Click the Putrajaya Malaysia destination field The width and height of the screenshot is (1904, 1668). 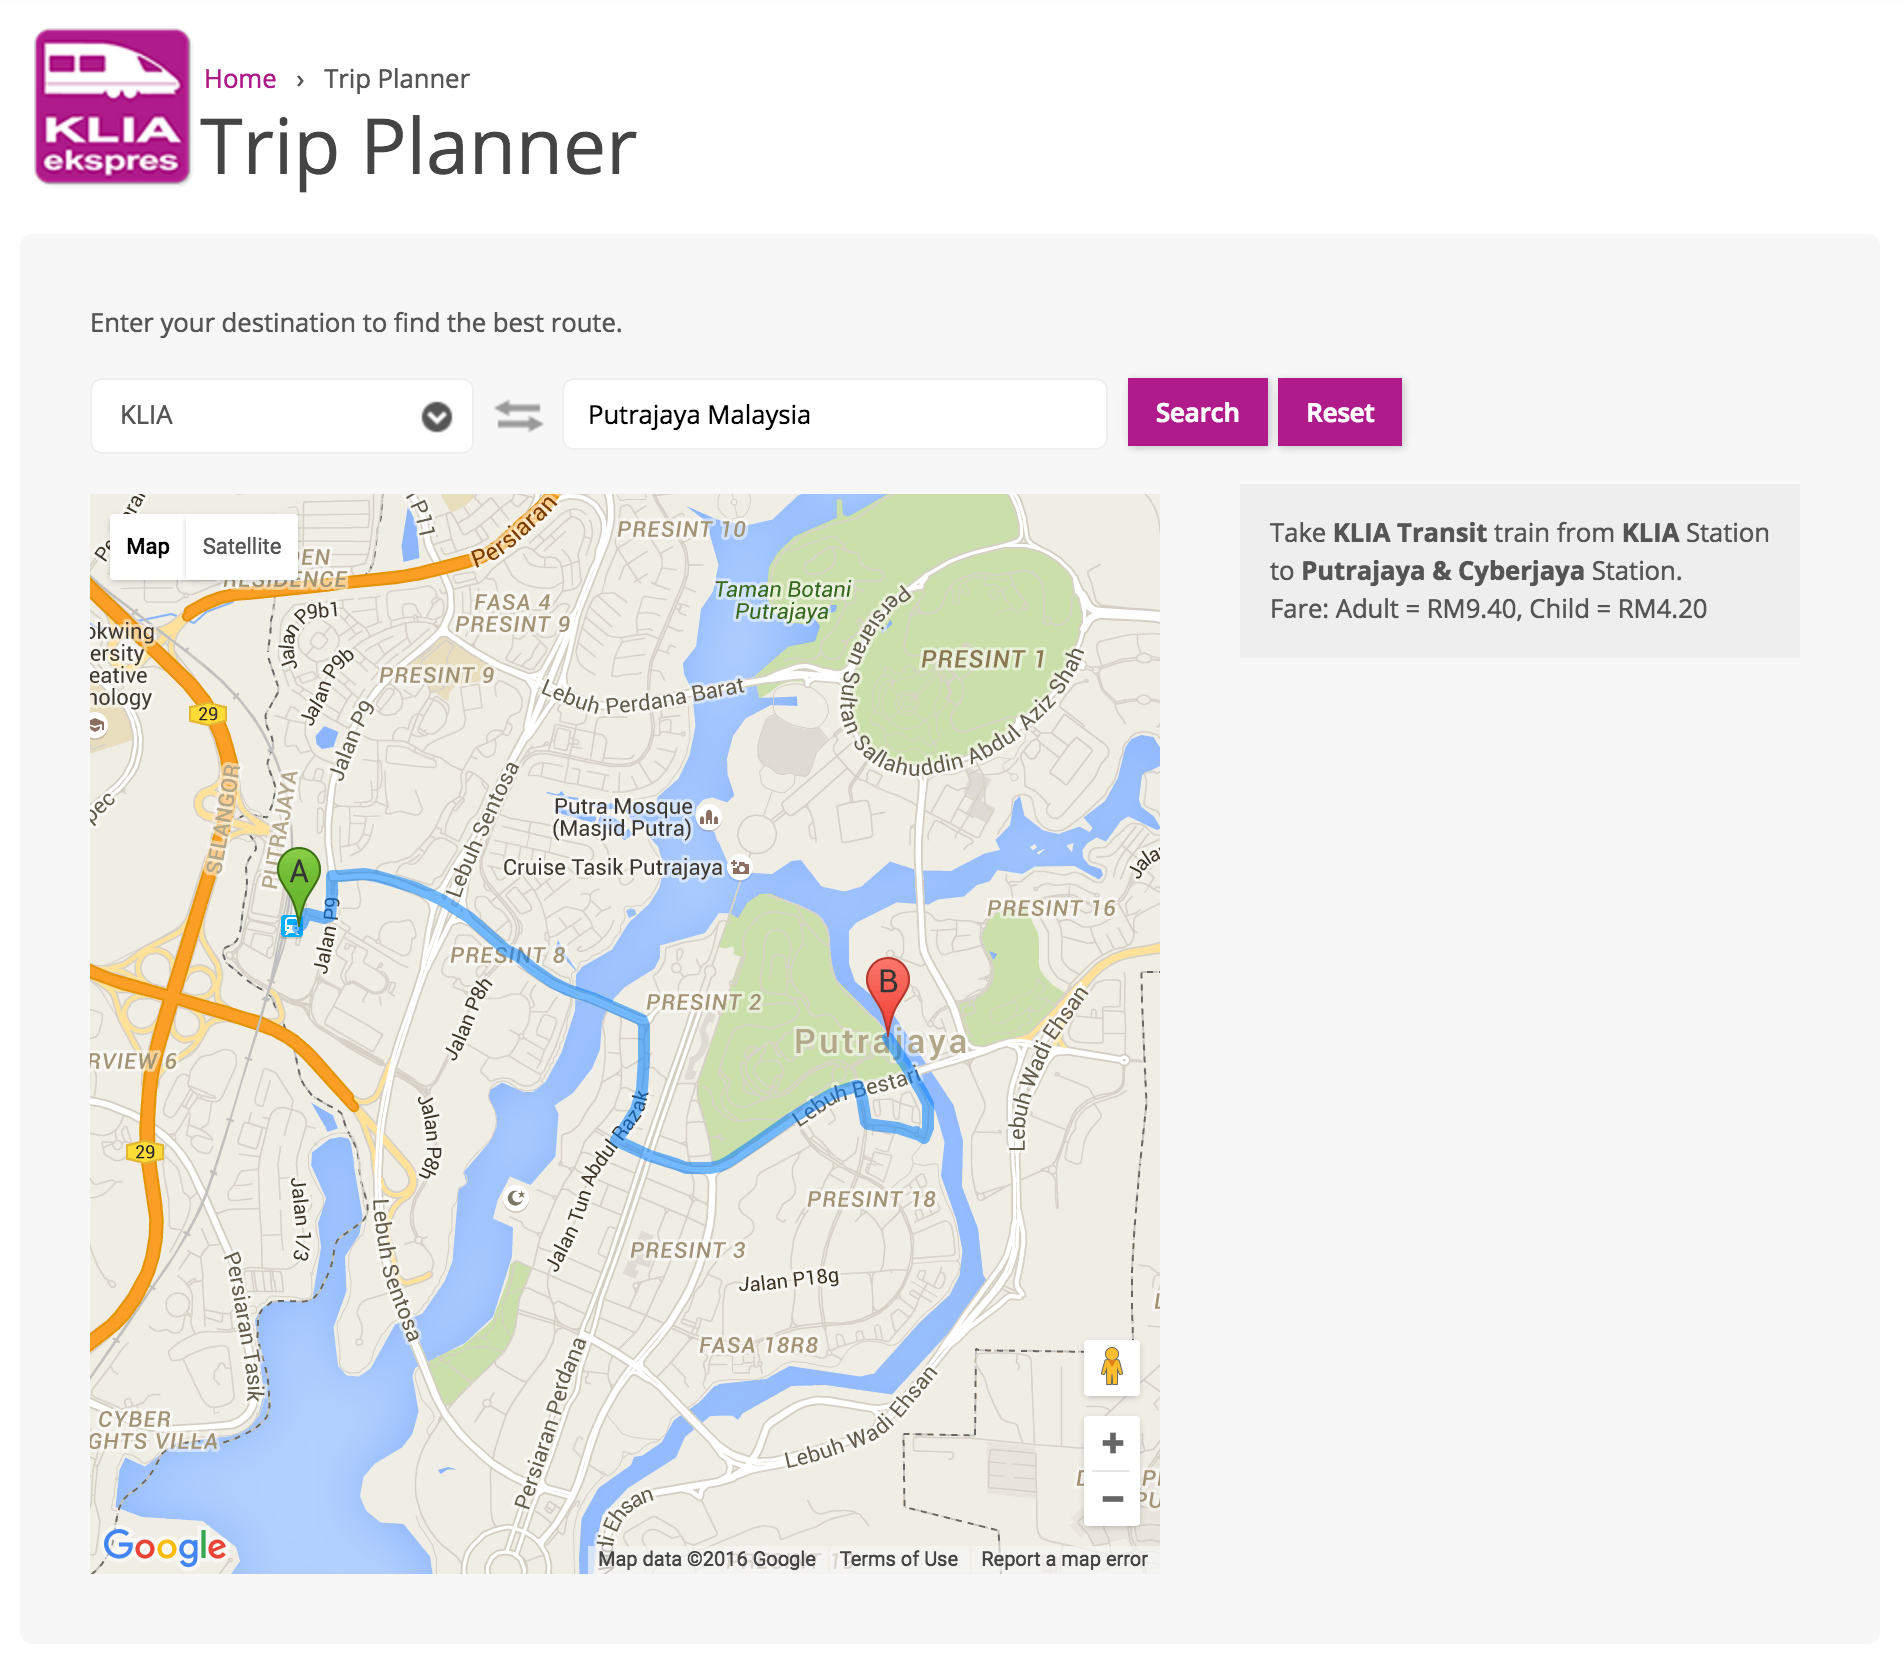[x=834, y=415]
